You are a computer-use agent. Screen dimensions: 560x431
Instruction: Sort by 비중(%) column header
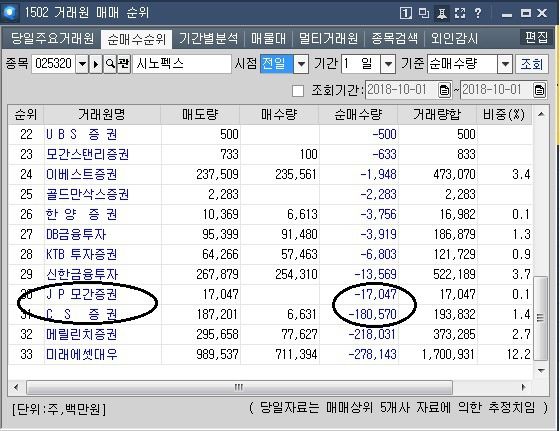(504, 115)
